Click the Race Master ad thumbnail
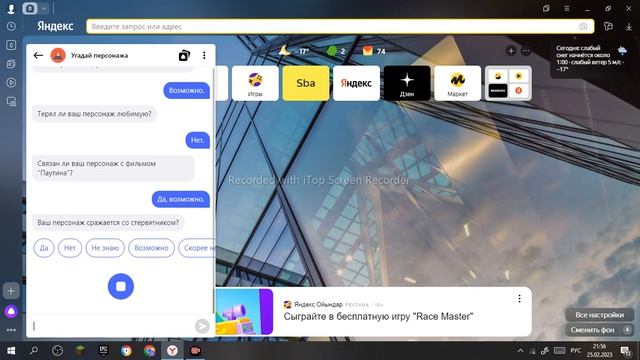The height and width of the screenshot is (360, 640). coord(244,312)
